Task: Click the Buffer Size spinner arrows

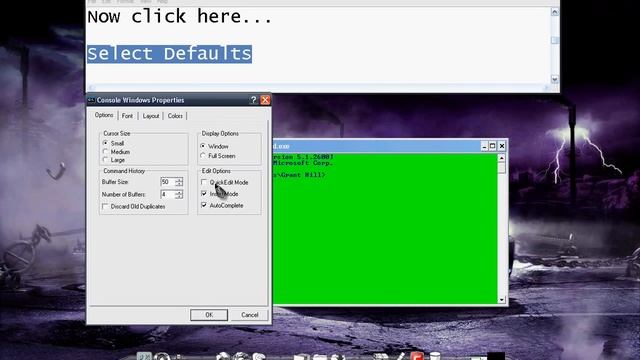Action: click(x=179, y=182)
